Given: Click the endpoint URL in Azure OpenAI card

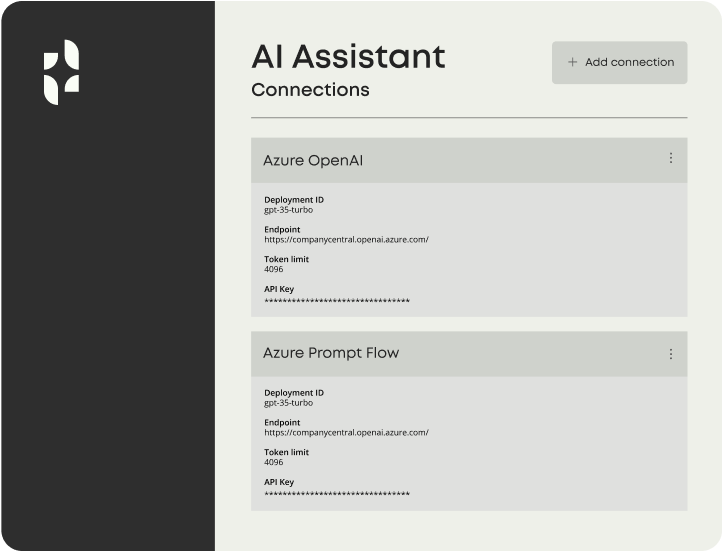Looking at the screenshot, I should 346,239.
